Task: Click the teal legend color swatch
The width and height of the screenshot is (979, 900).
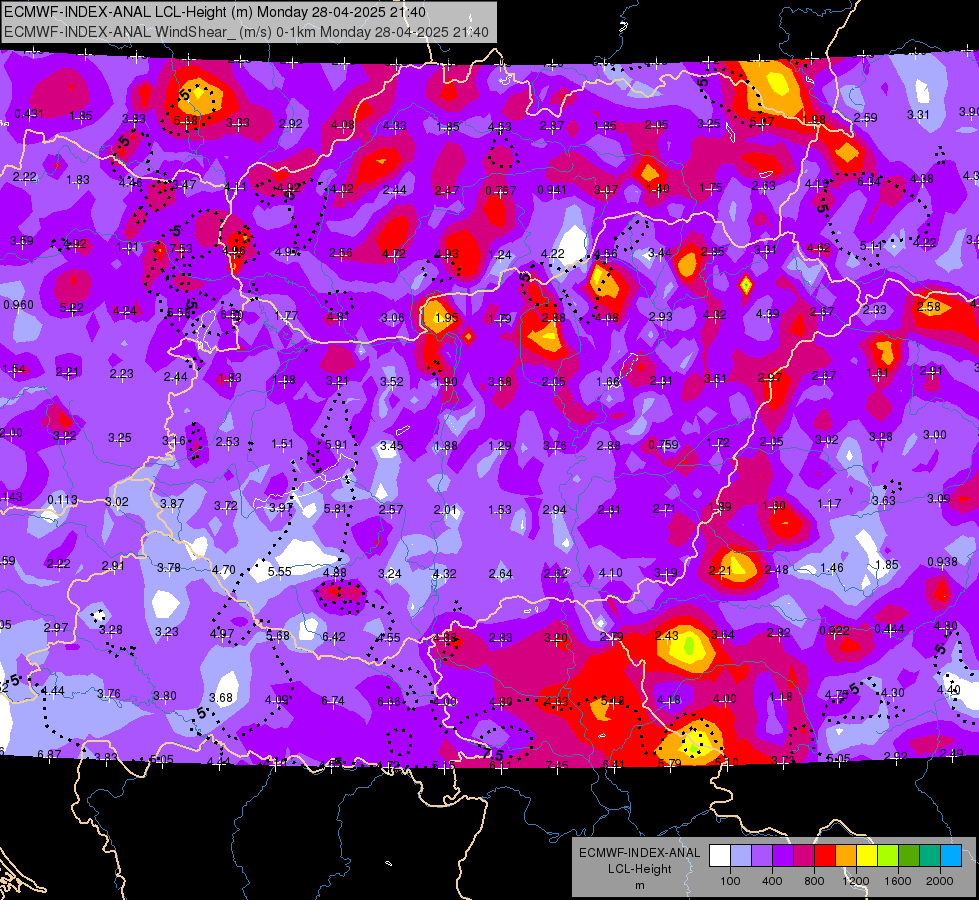Action: tap(930, 856)
